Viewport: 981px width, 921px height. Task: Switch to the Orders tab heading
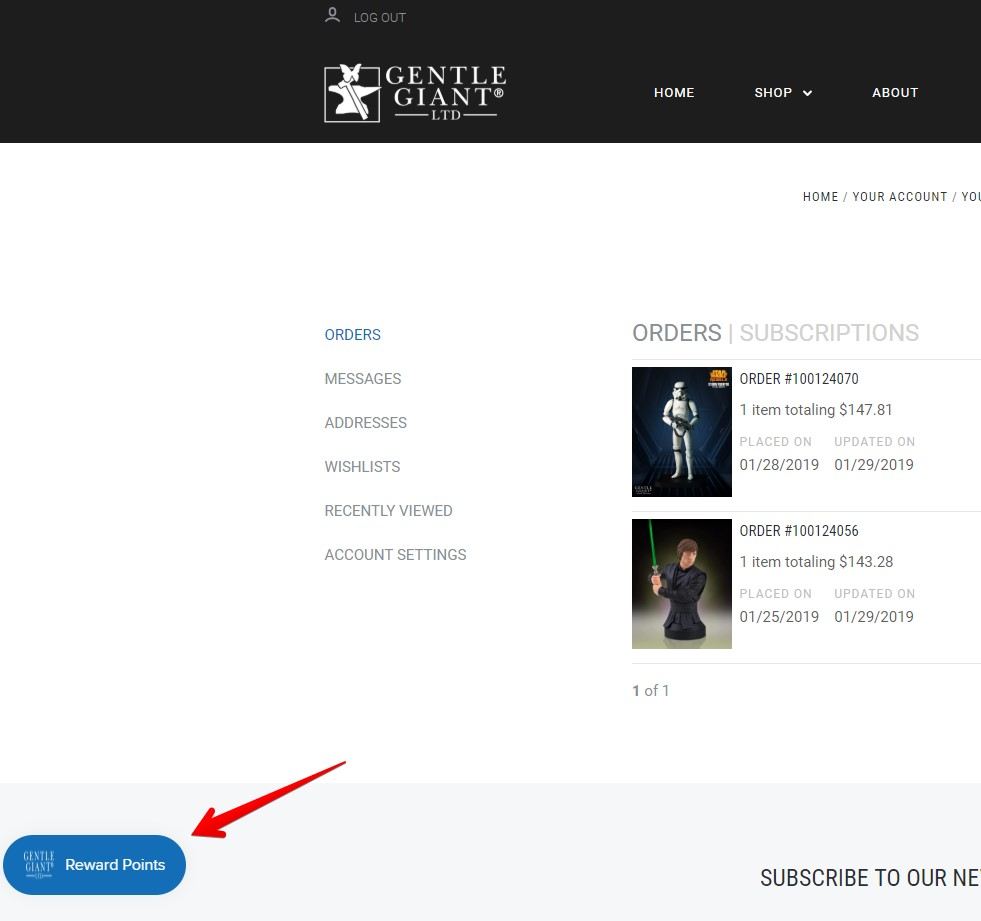676,333
